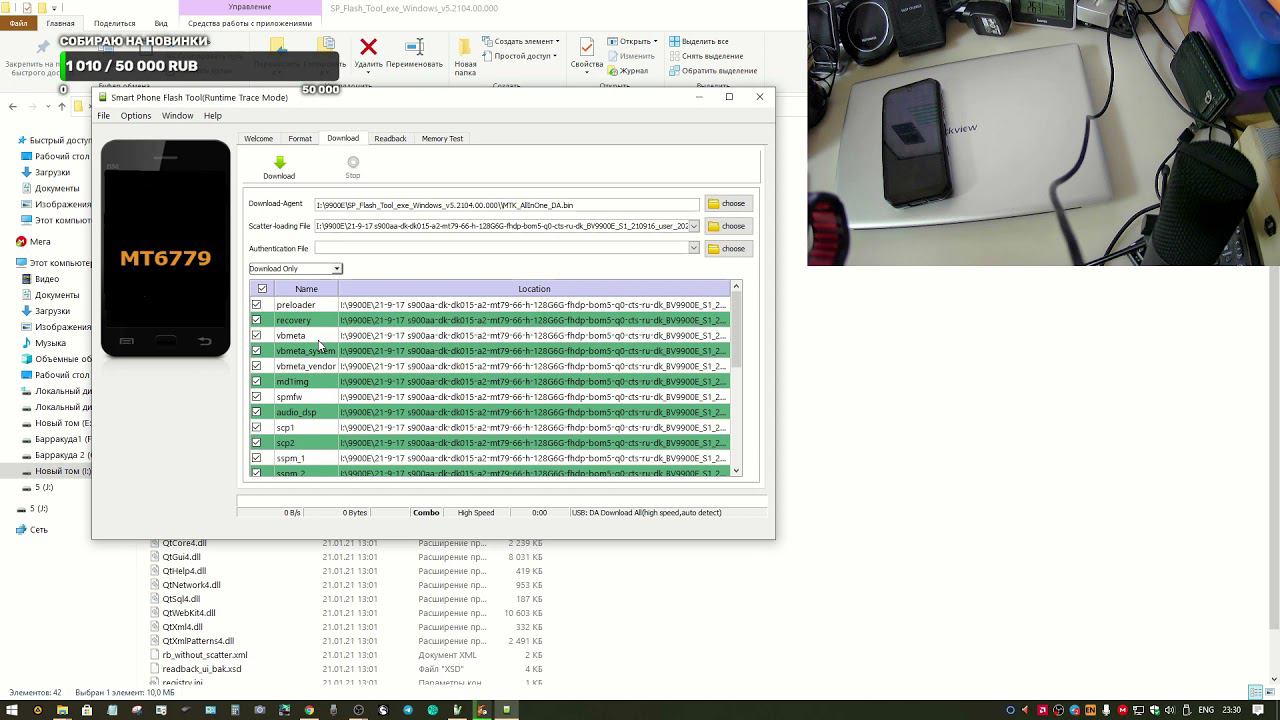1280x720 pixels.
Task: Switch to the Format tab
Action: pyautogui.click(x=300, y=139)
